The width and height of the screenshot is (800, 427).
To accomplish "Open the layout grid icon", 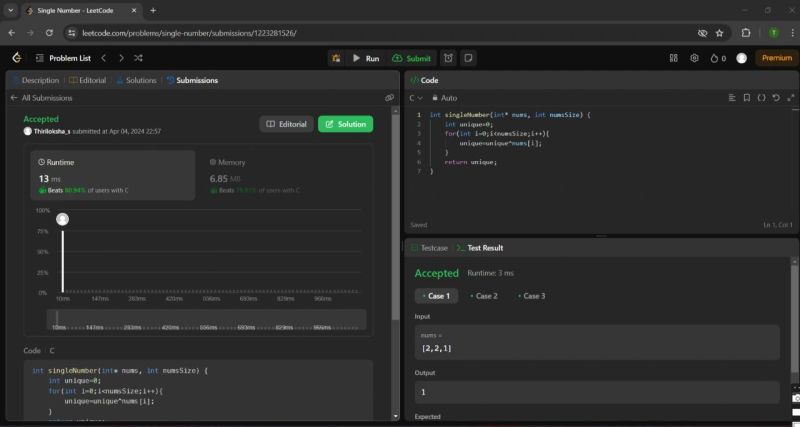I will 673,58.
